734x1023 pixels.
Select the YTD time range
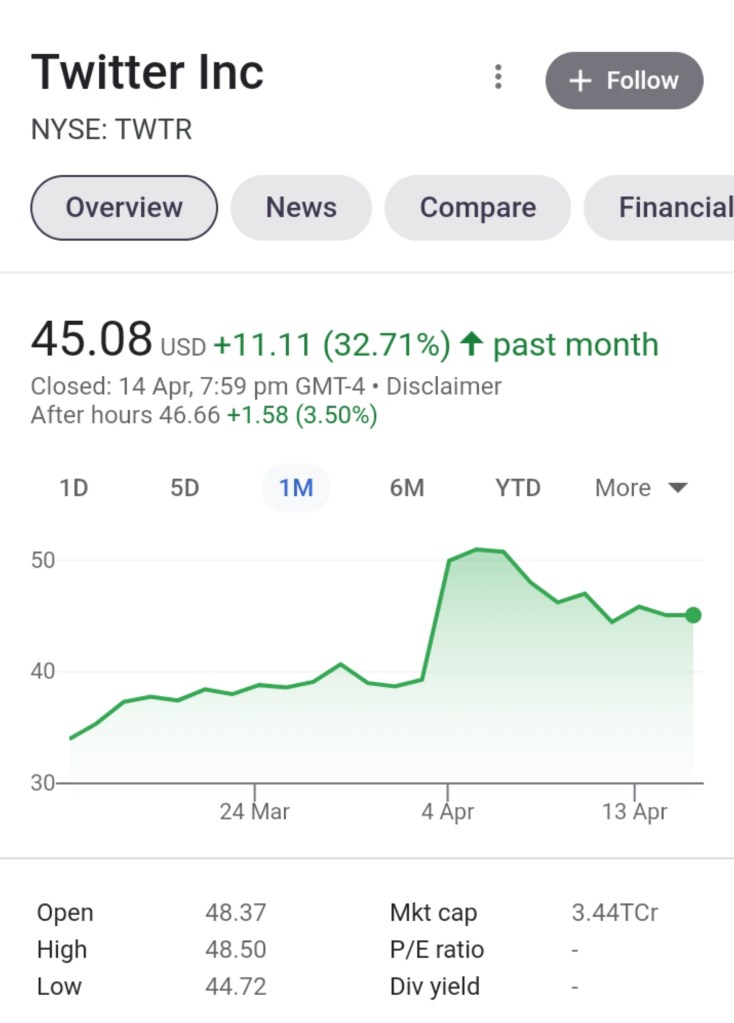[x=518, y=488]
